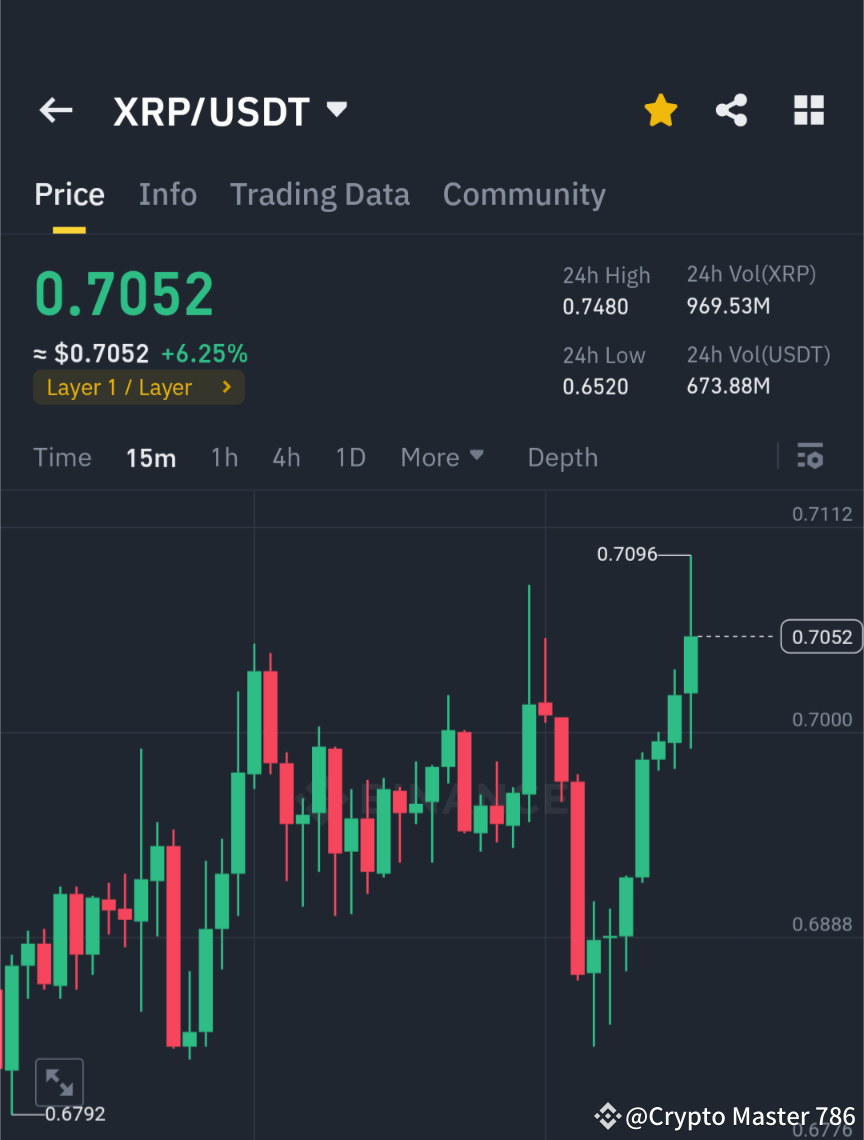Tap the back arrow to exit chart
This screenshot has width=864, height=1140.
pos(55,110)
